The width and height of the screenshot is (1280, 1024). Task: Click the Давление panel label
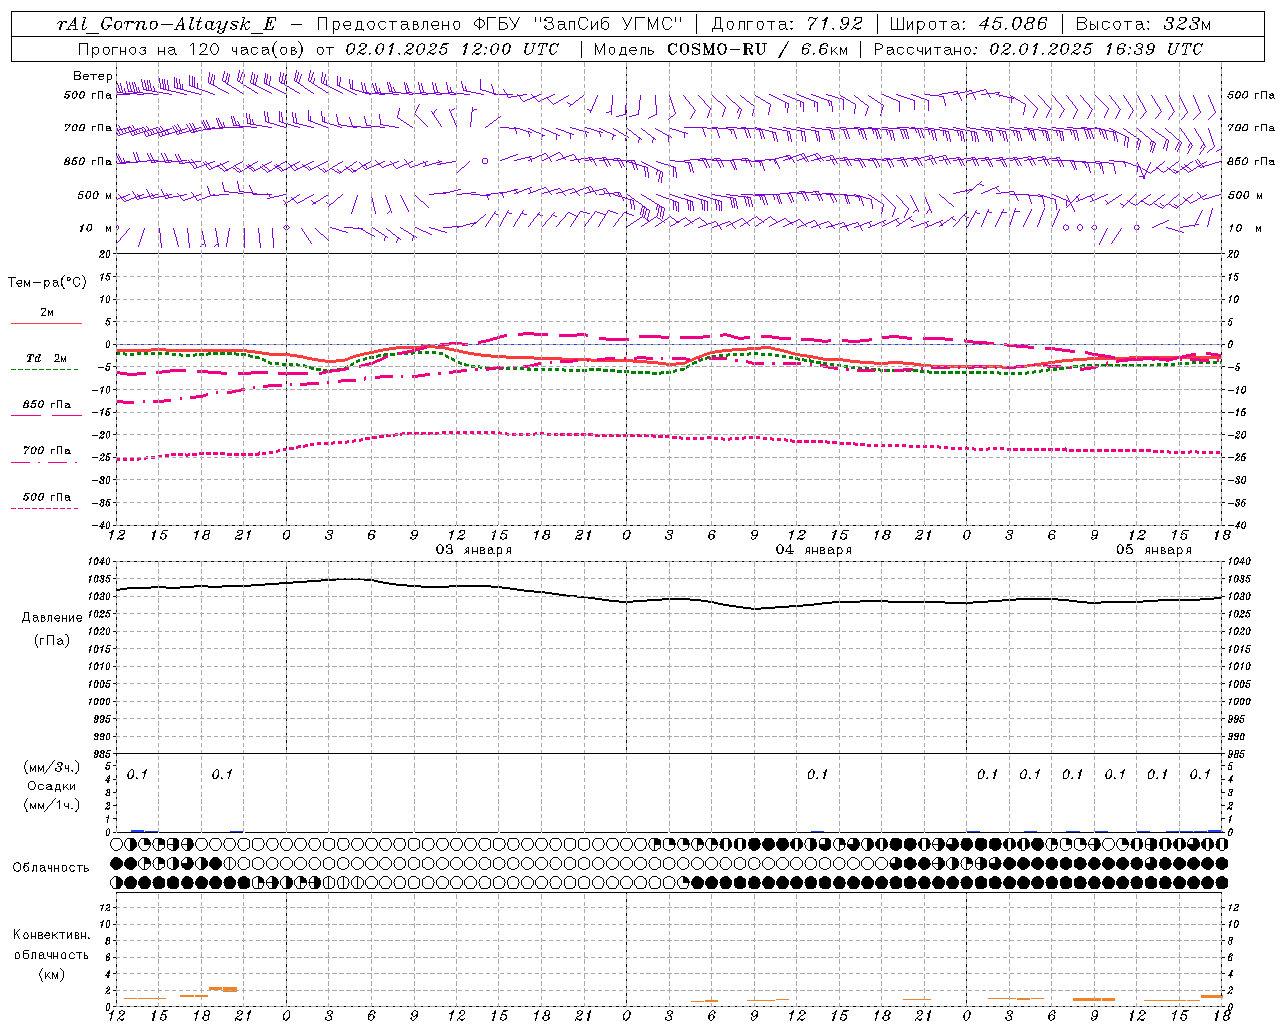click(x=52, y=618)
